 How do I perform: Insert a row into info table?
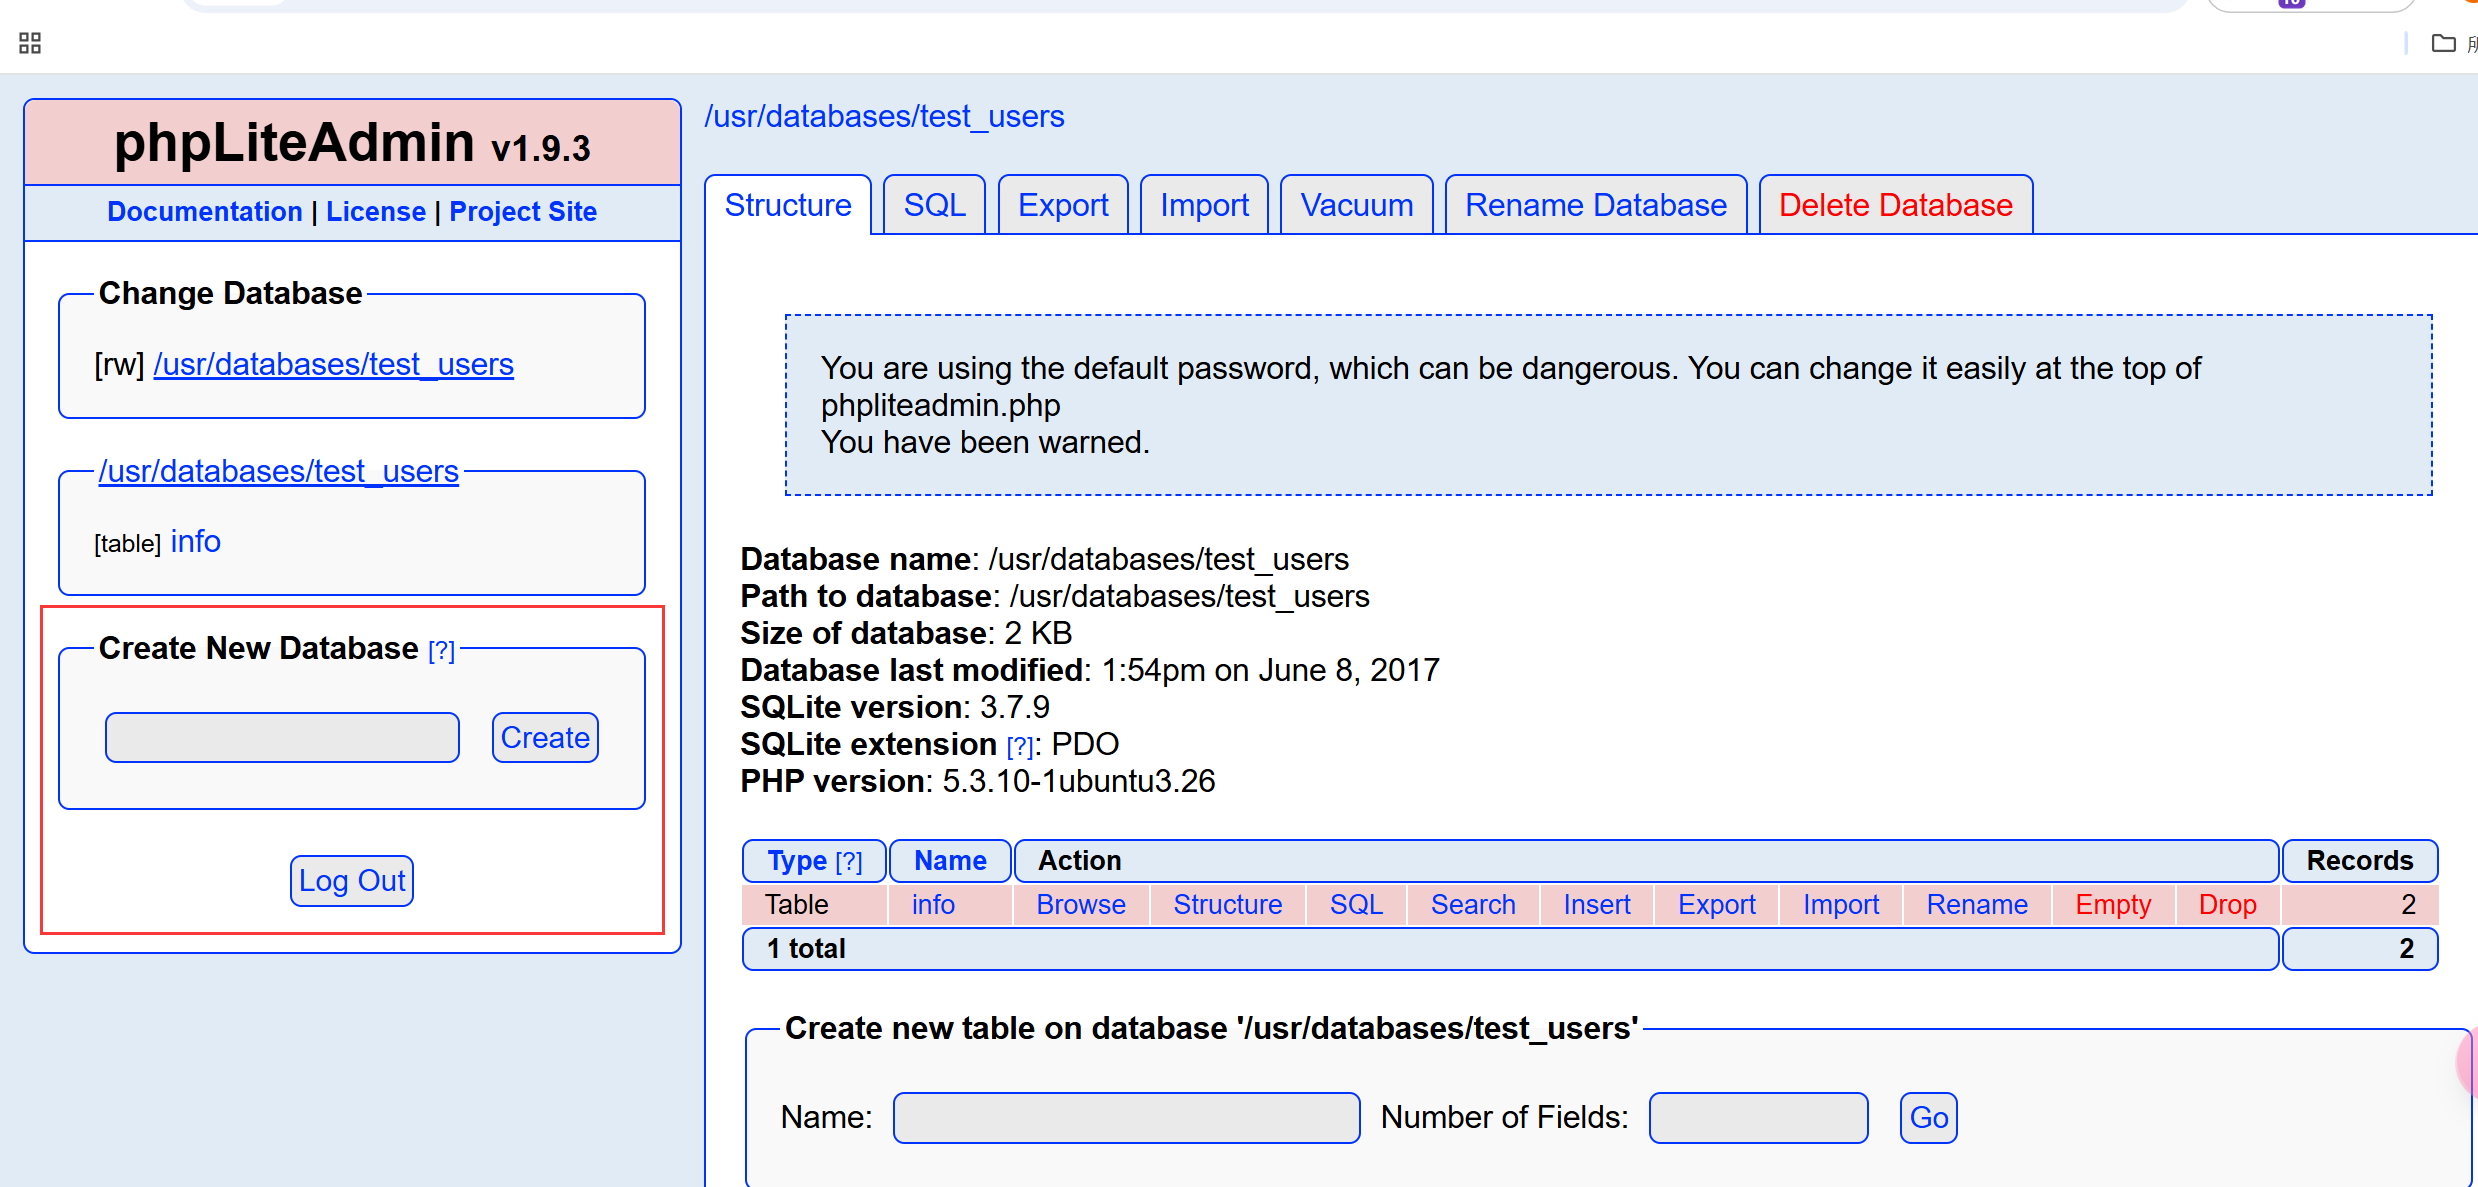pos(1597,905)
